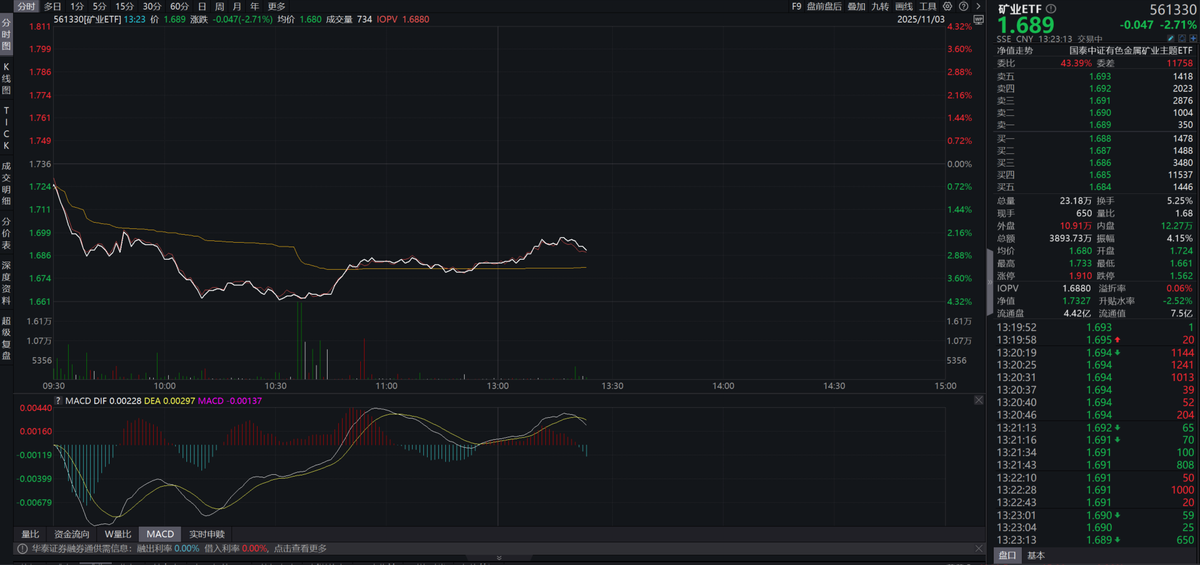
Task: Click the 叠加 overlay button
Action: (x=856, y=6)
